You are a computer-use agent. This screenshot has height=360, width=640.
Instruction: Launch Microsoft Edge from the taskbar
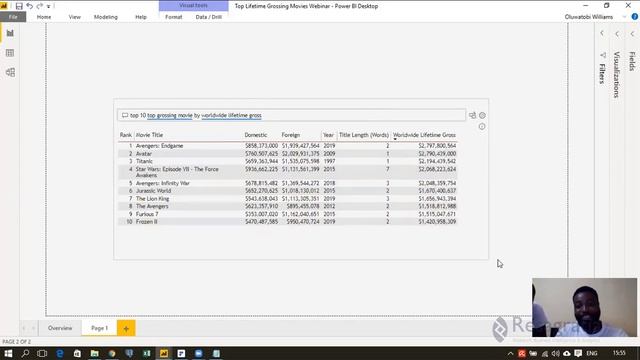click(x=60, y=353)
